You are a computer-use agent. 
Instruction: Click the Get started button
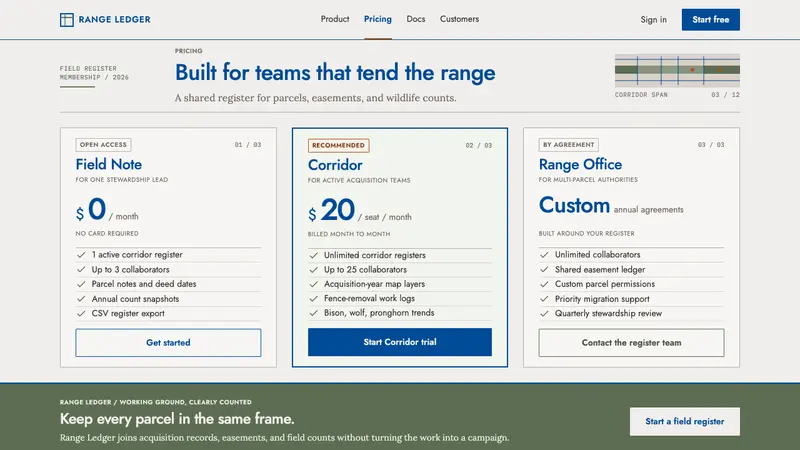[x=168, y=342]
